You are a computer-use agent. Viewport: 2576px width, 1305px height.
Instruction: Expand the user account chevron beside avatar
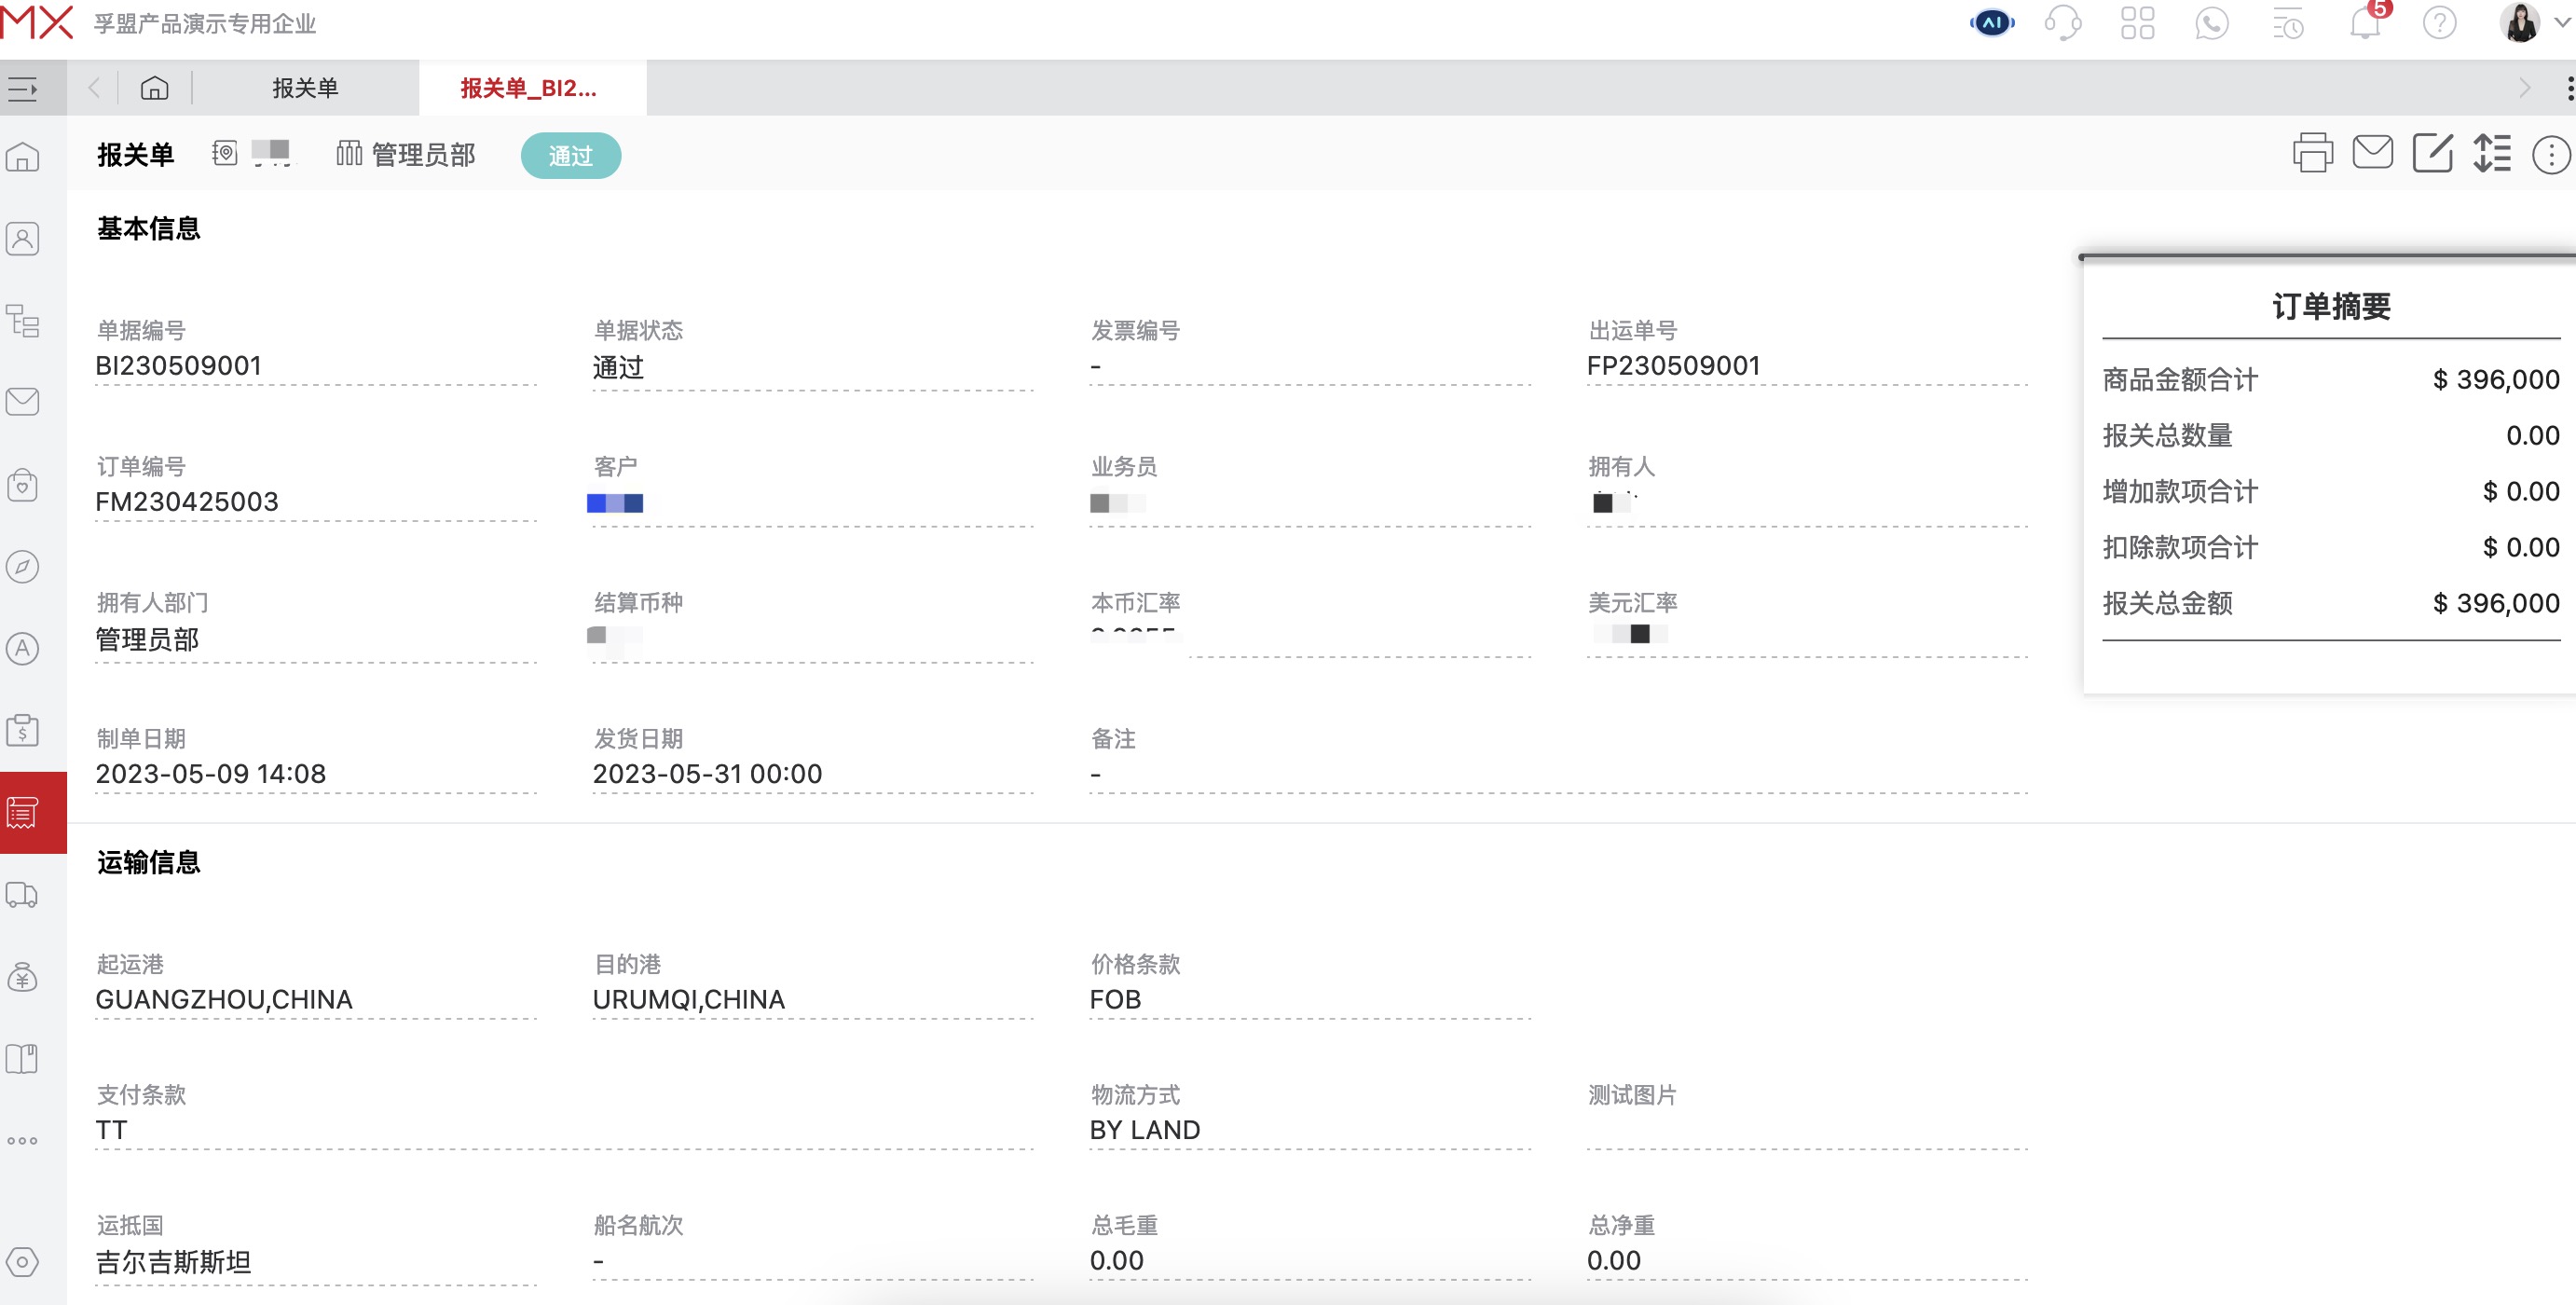pyautogui.click(x=2564, y=22)
